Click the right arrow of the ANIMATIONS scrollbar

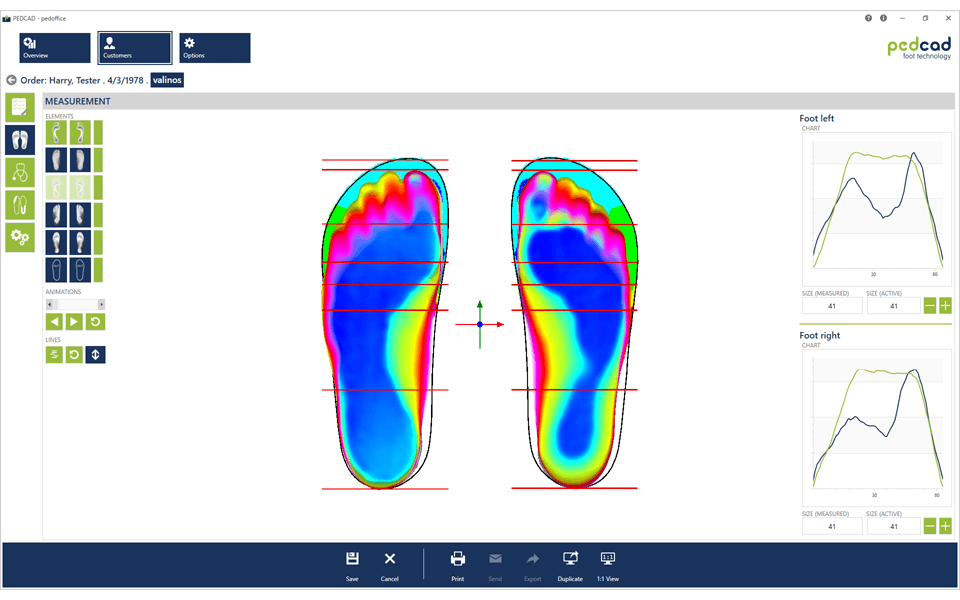[x=102, y=304]
